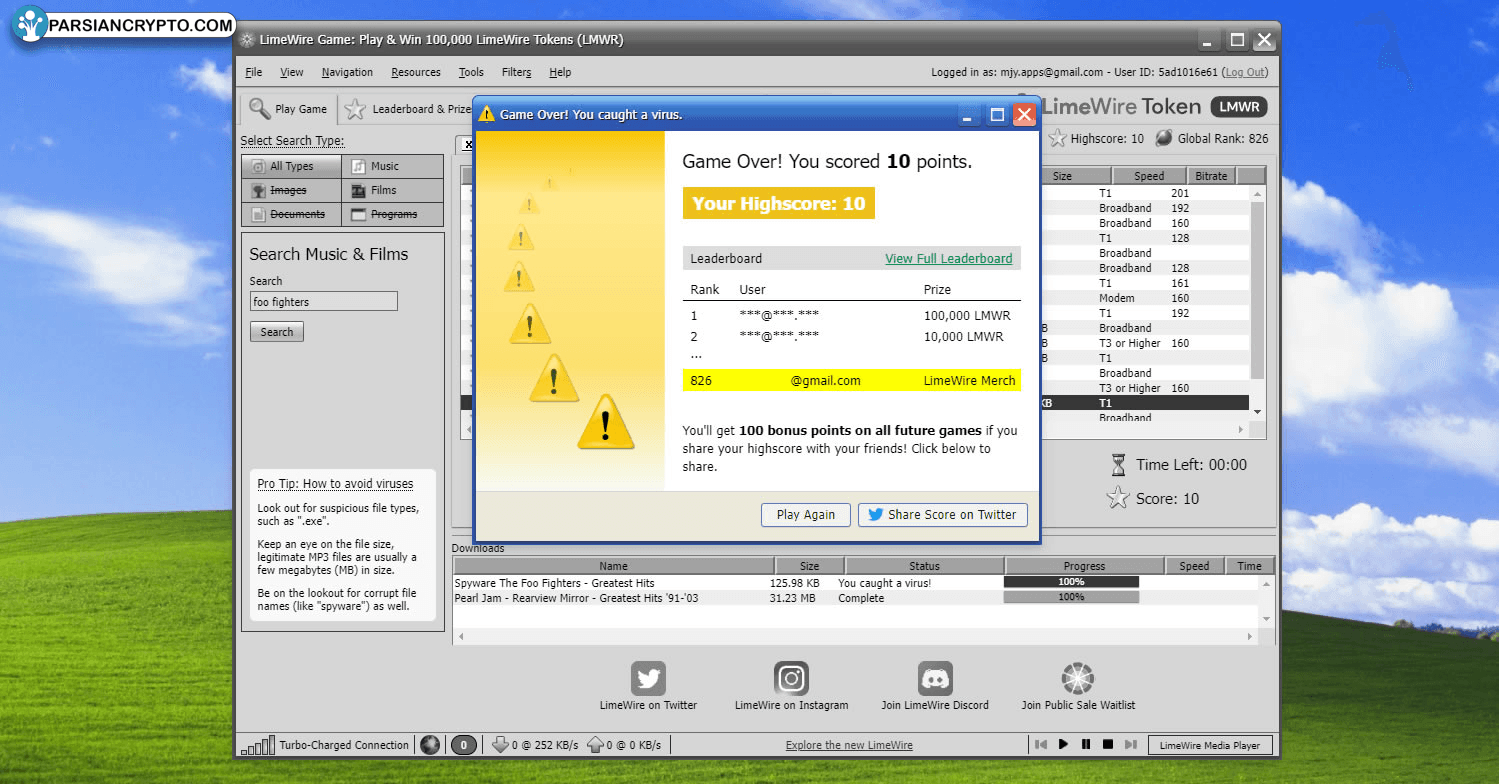Screen dimensions: 1499x784
Task: Click the LimeWire Media Player button
Action: (x=1210, y=745)
